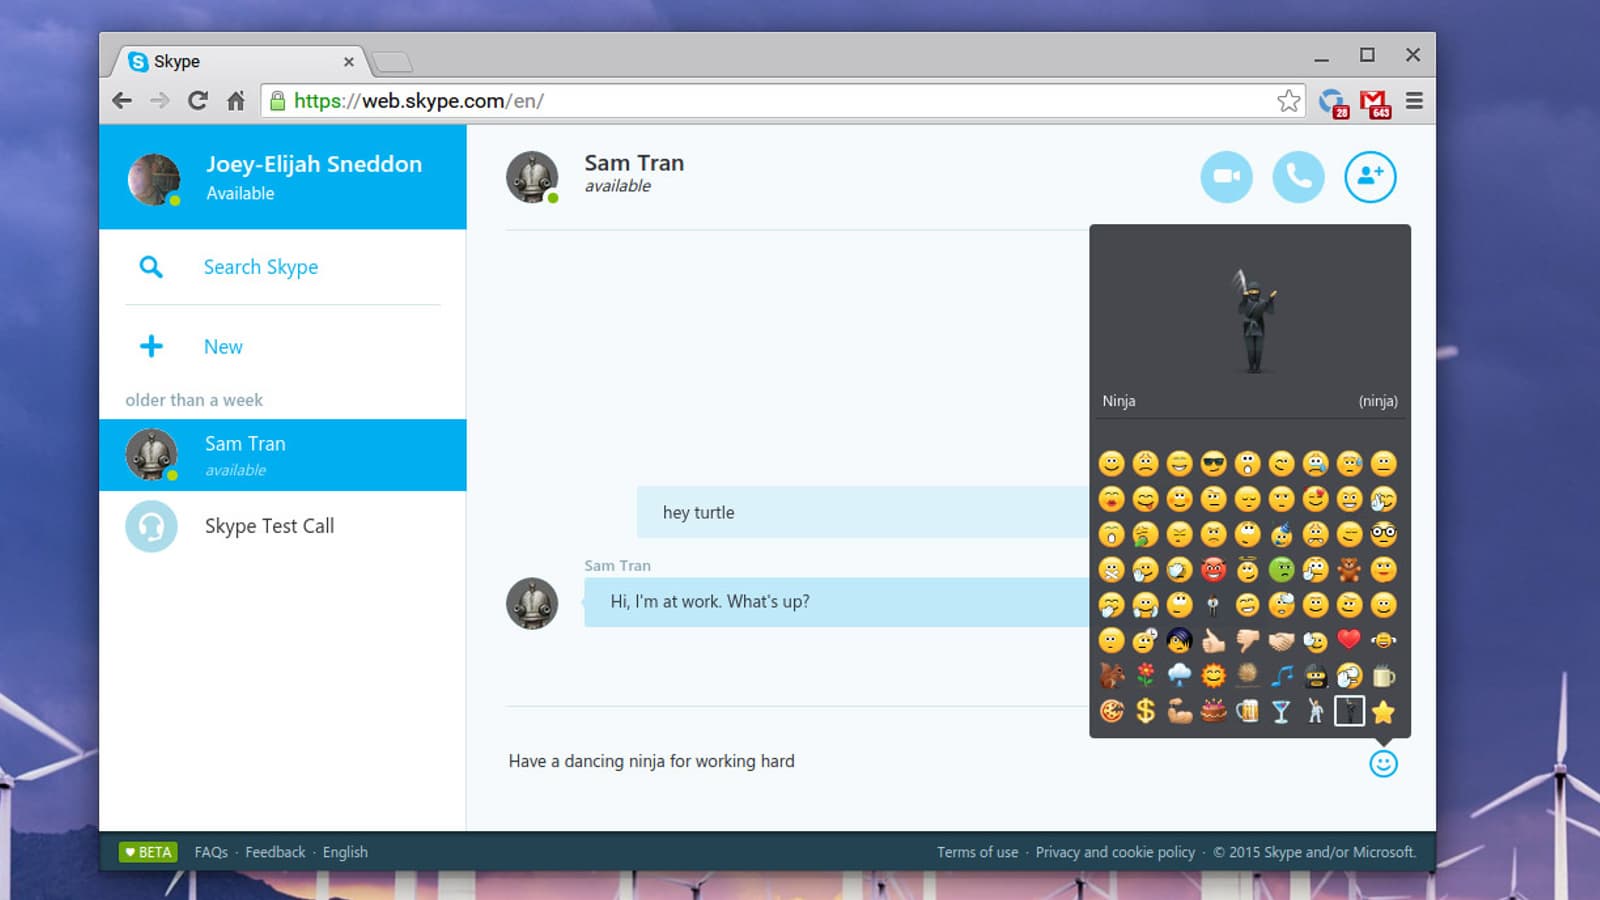
Task: Open the Sam Tran conversation in sidebar
Action: pos(283,455)
